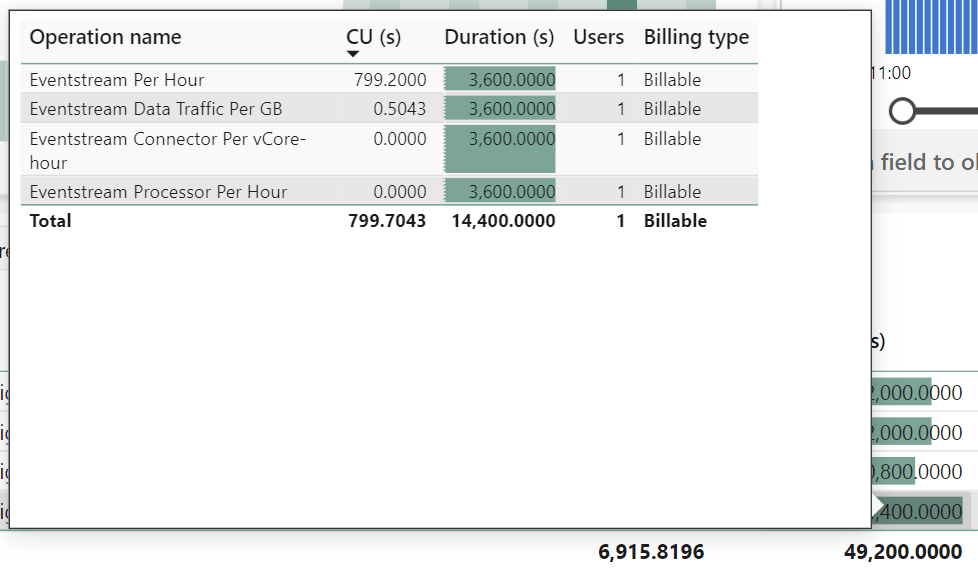Click the time range slider handle
978x581 pixels.
[902, 111]
